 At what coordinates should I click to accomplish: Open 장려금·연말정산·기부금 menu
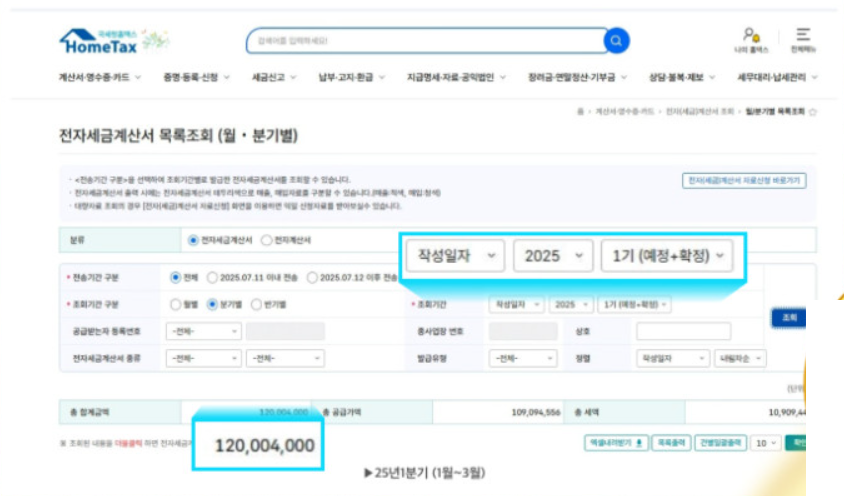(577, 78)
